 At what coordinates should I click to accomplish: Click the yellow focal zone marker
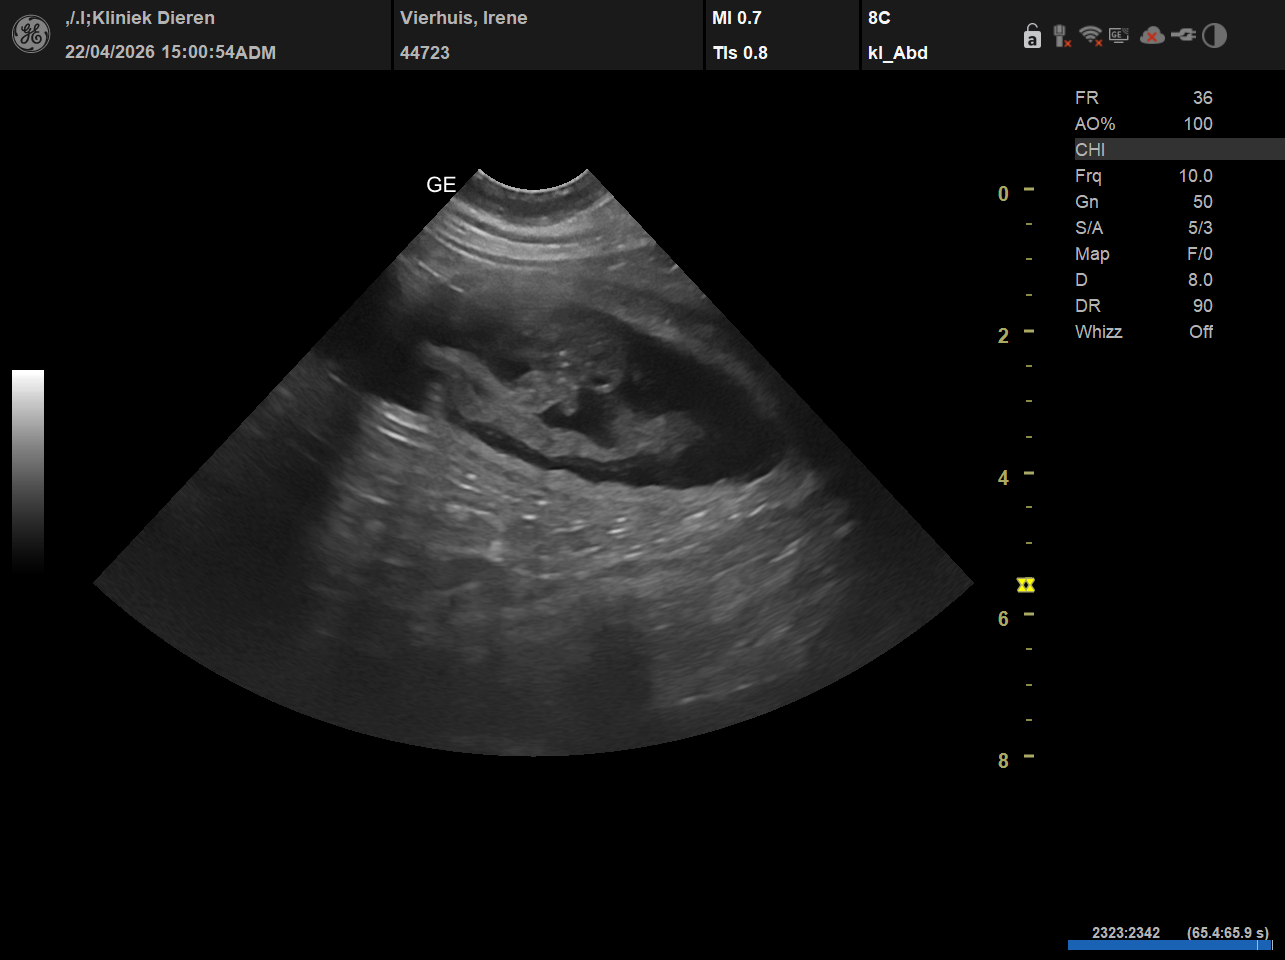1025,585
